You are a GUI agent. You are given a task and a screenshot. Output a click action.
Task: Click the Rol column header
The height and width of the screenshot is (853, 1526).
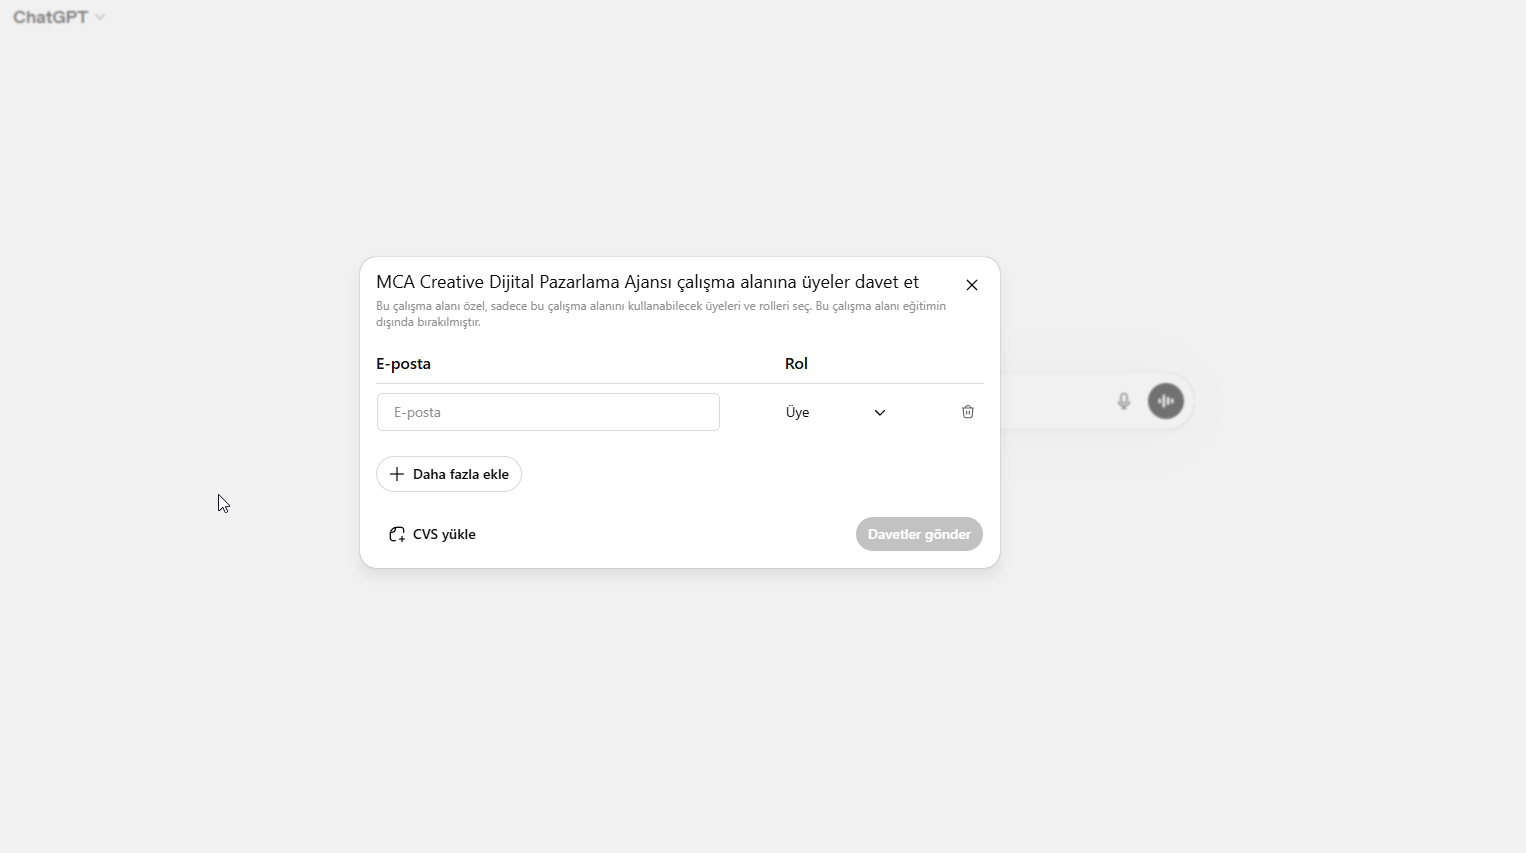(796, 364)
